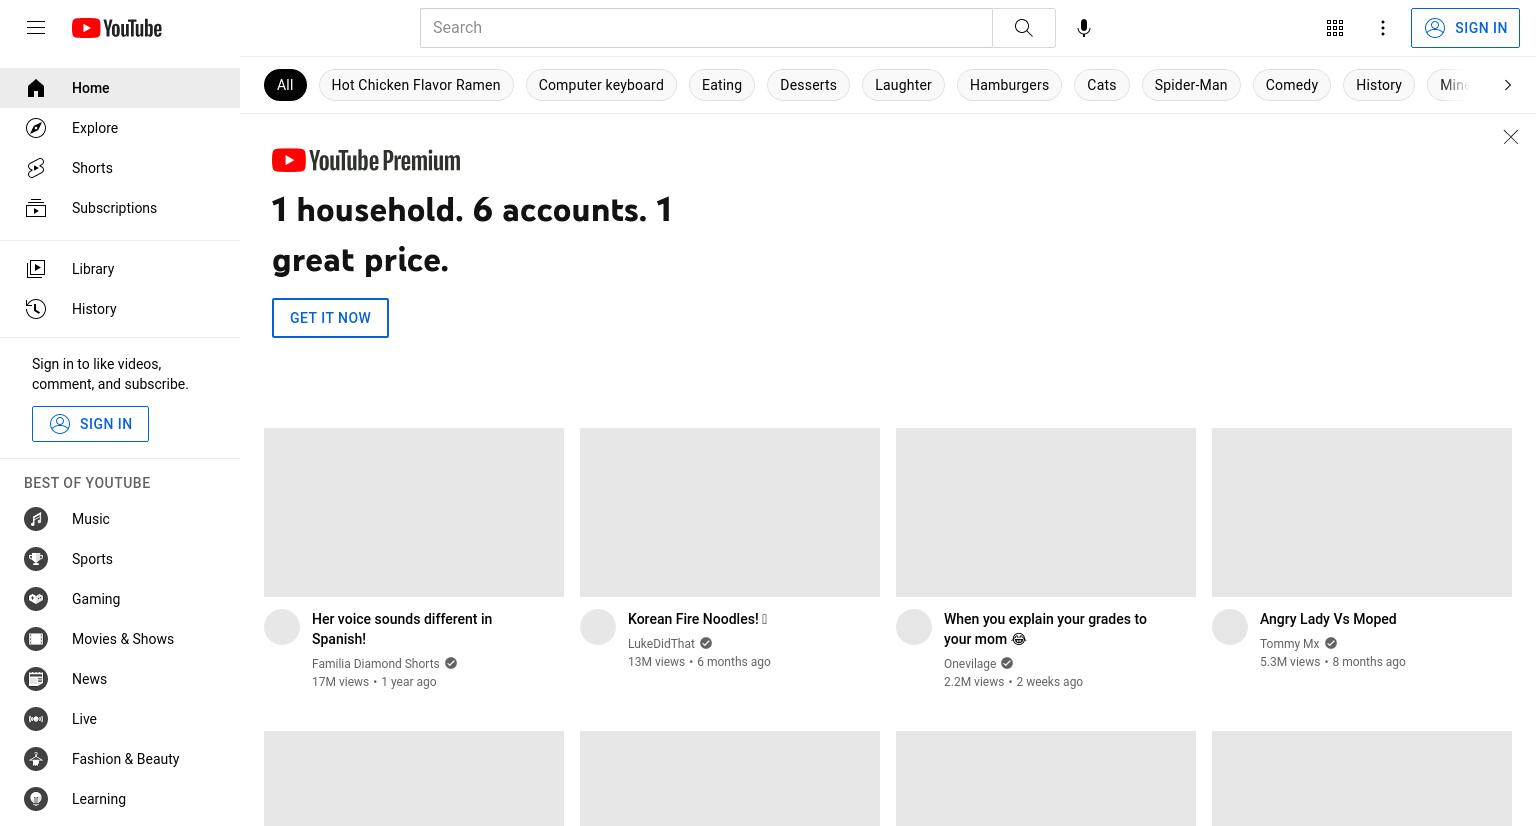Open LukeDidThat channel avatar
This screenshot has height=826, width=1536.
[598, 627]
